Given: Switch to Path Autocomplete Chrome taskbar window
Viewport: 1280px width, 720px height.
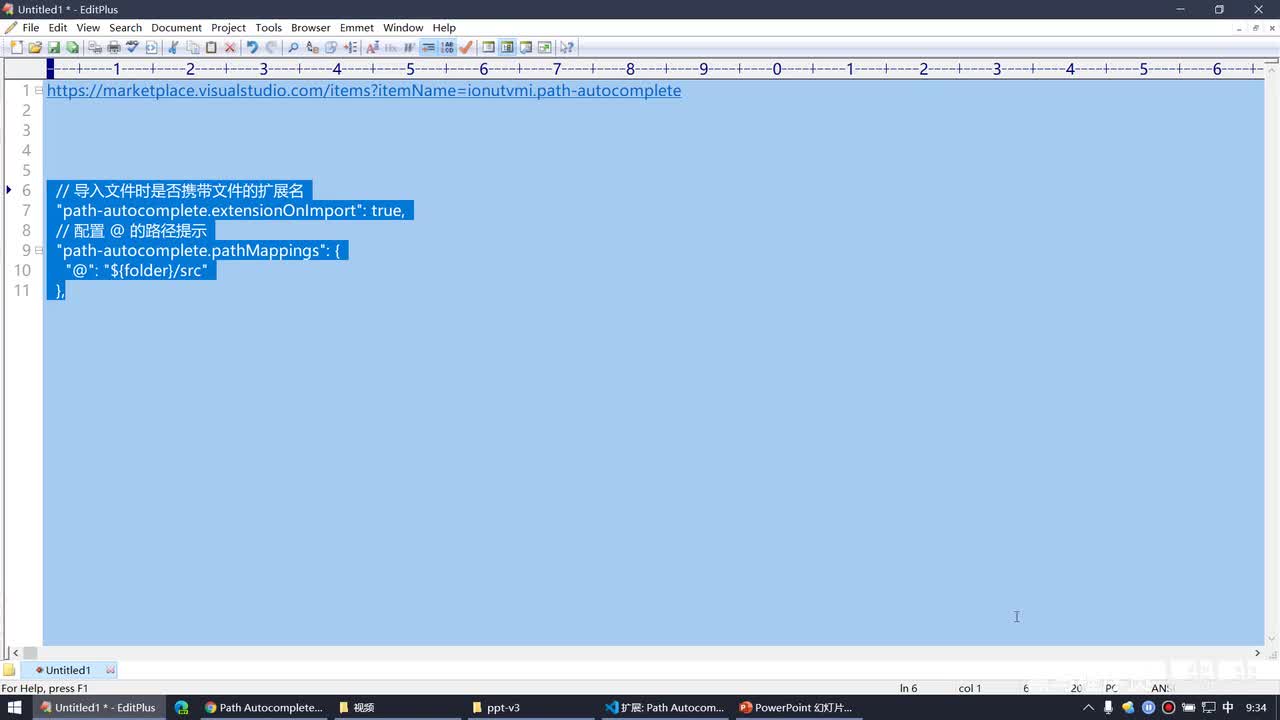Looking at the screenshot, I should [x=264, y=707].
